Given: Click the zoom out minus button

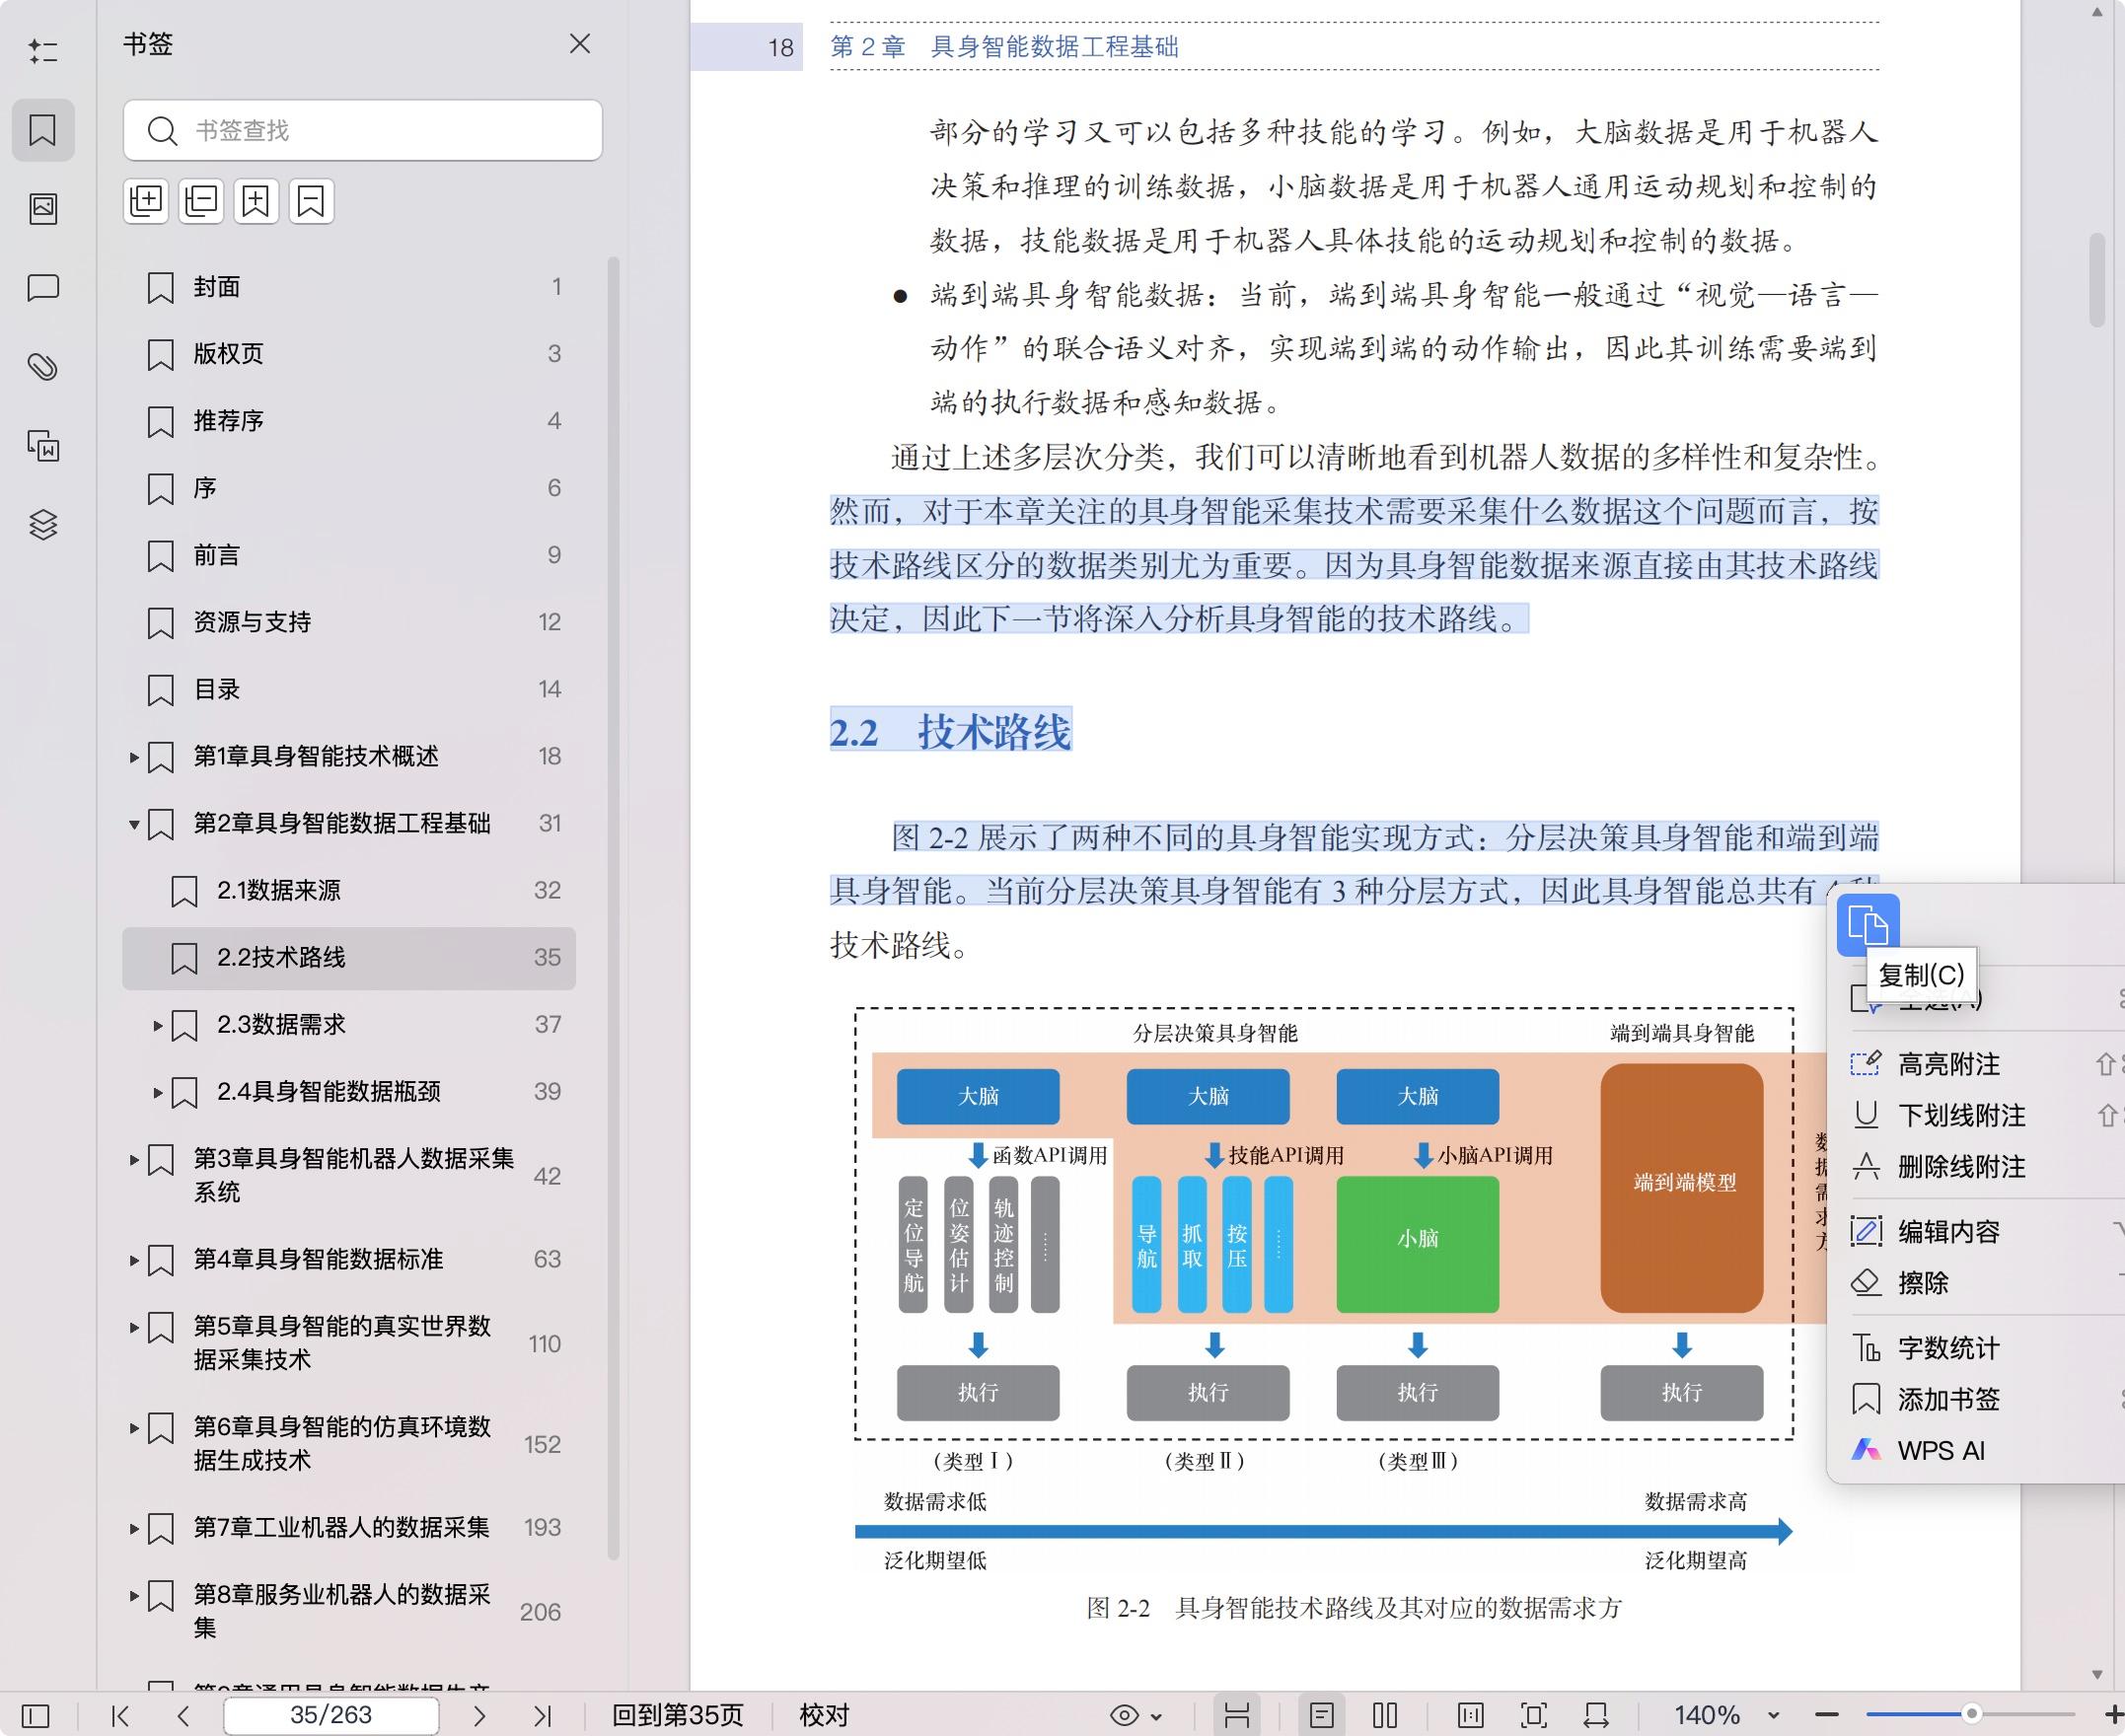Looking at the screenshot, I should pyautogui.click(x=1827, y=1715).
